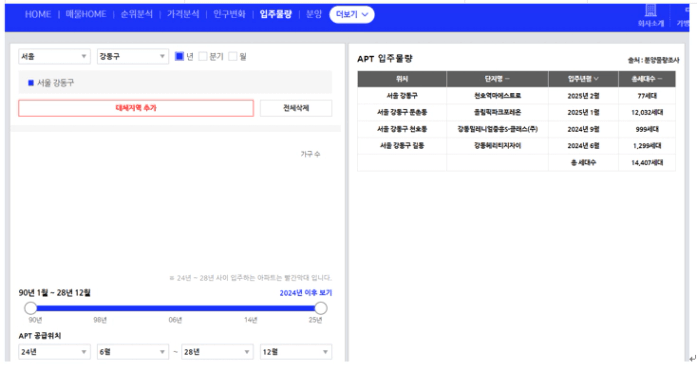Click the 14,407세대 total cell

647,163
